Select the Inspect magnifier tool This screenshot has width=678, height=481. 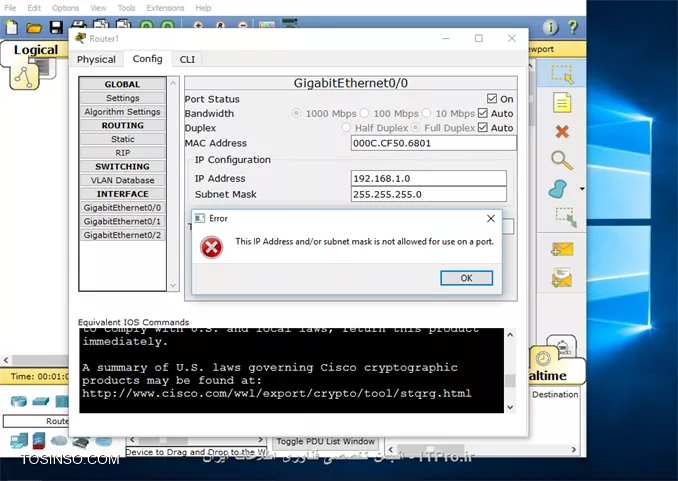click(562, 160)
